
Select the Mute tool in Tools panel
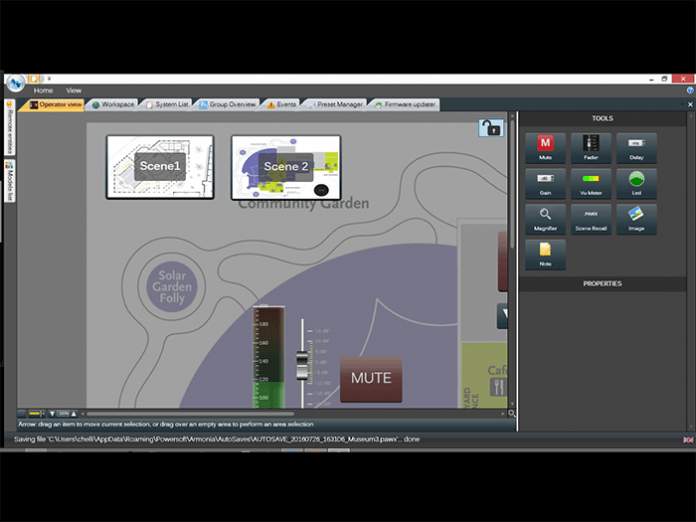(545, 148)
